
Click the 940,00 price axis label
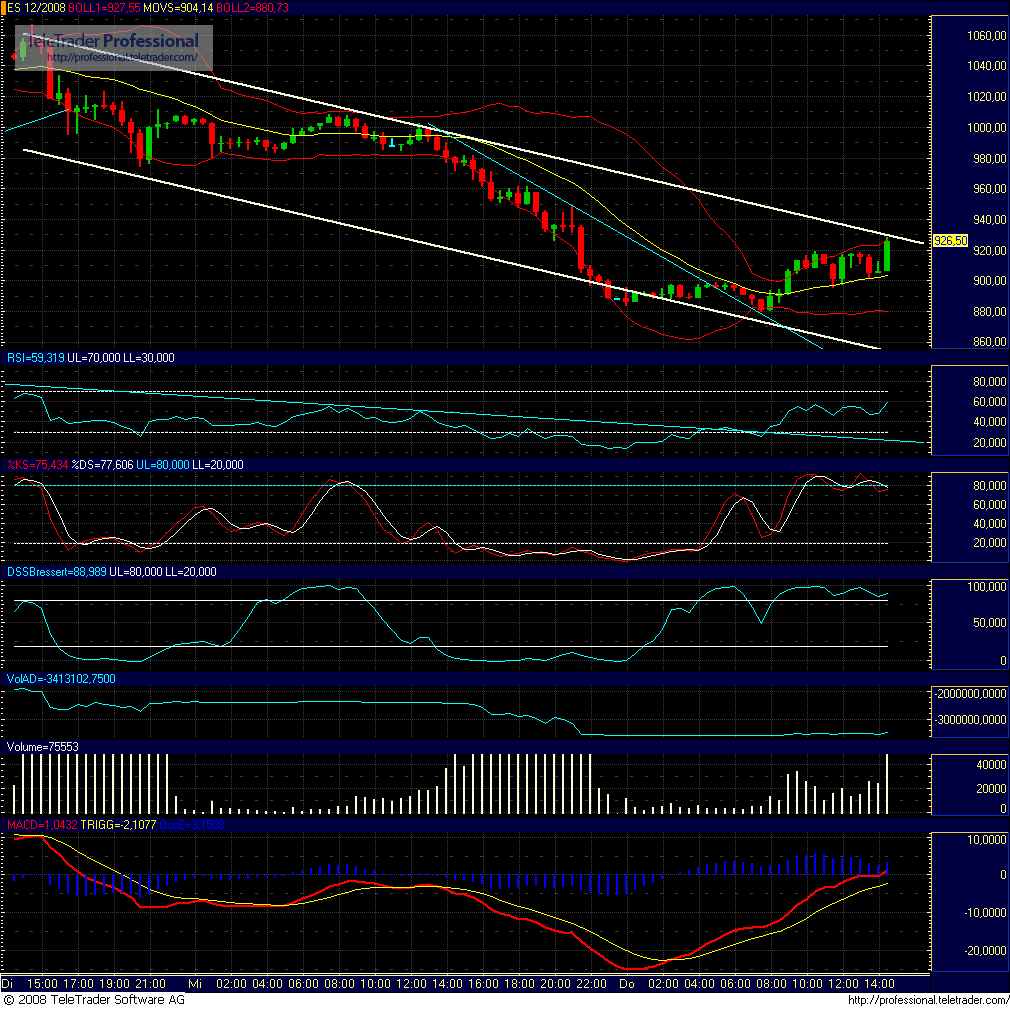coord(989,220)
